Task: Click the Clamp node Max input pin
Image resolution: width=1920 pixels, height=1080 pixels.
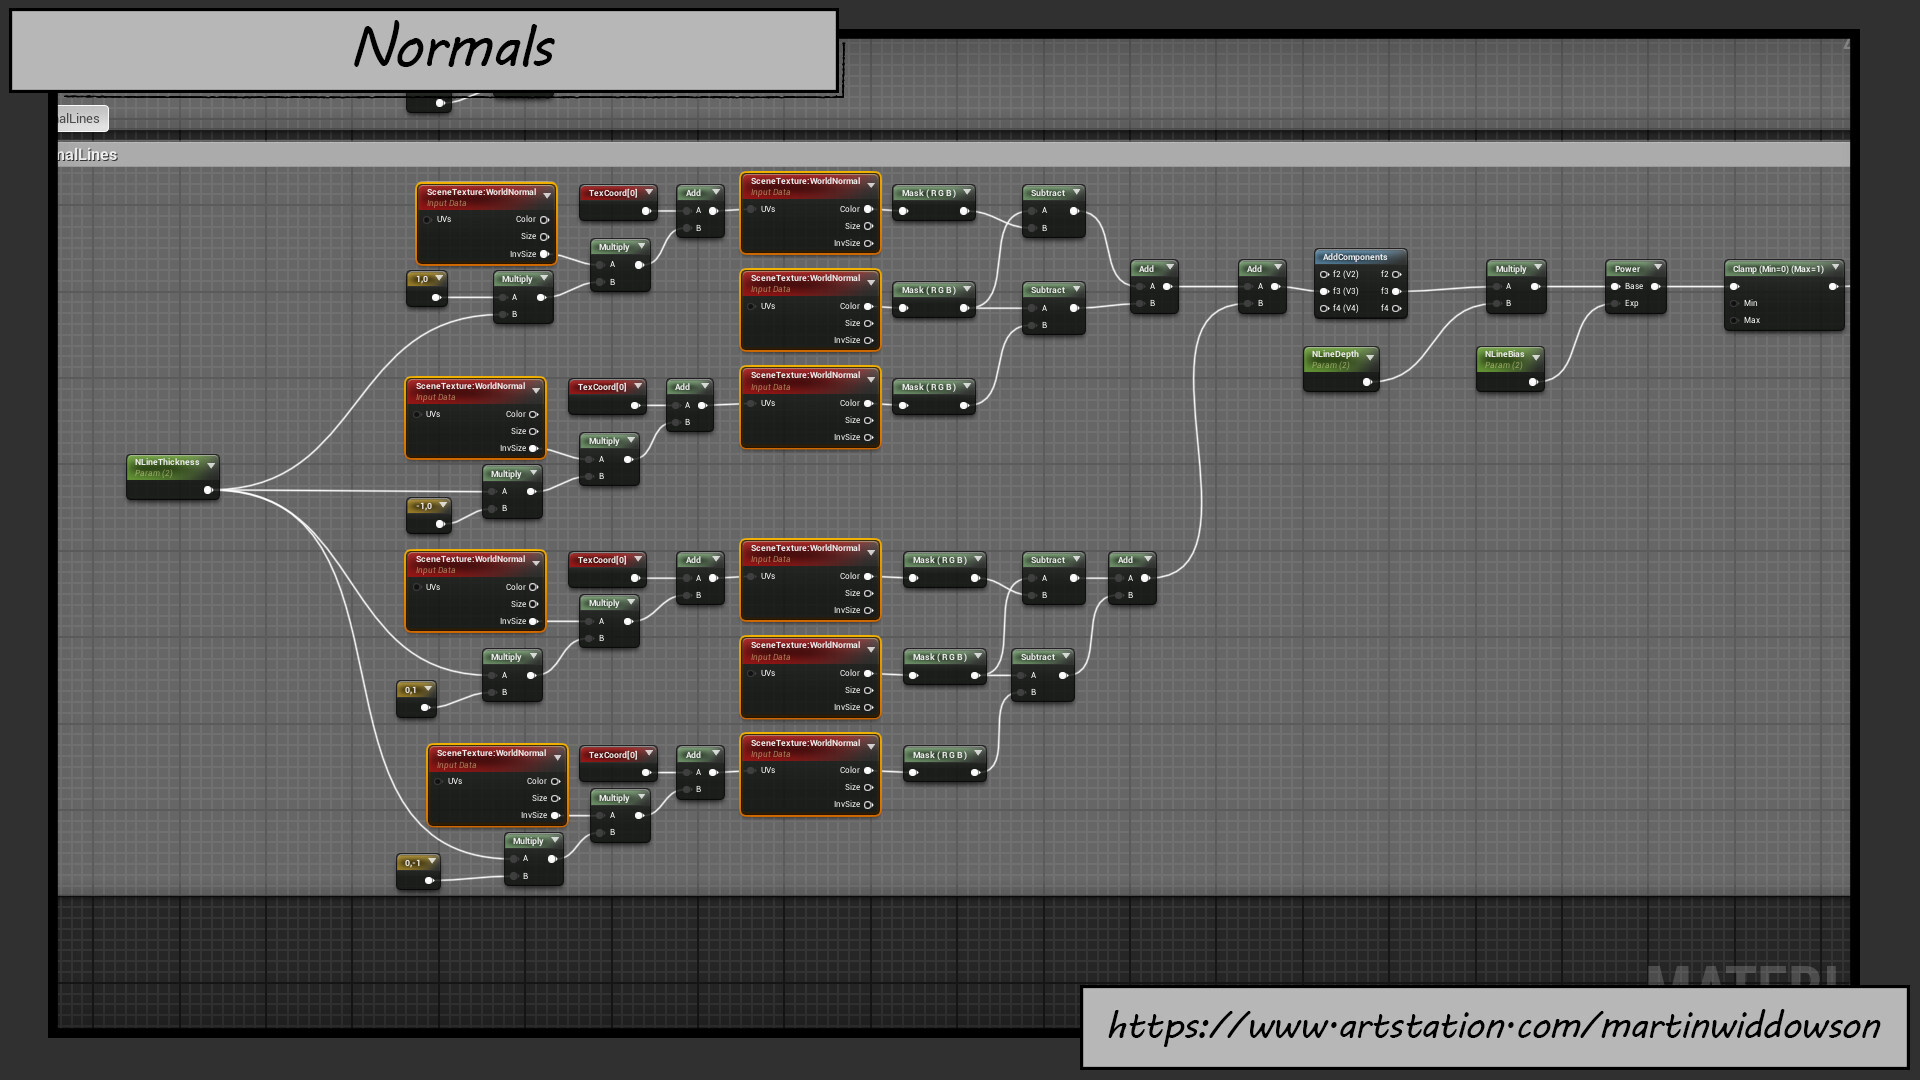Action: (1734, 320)
